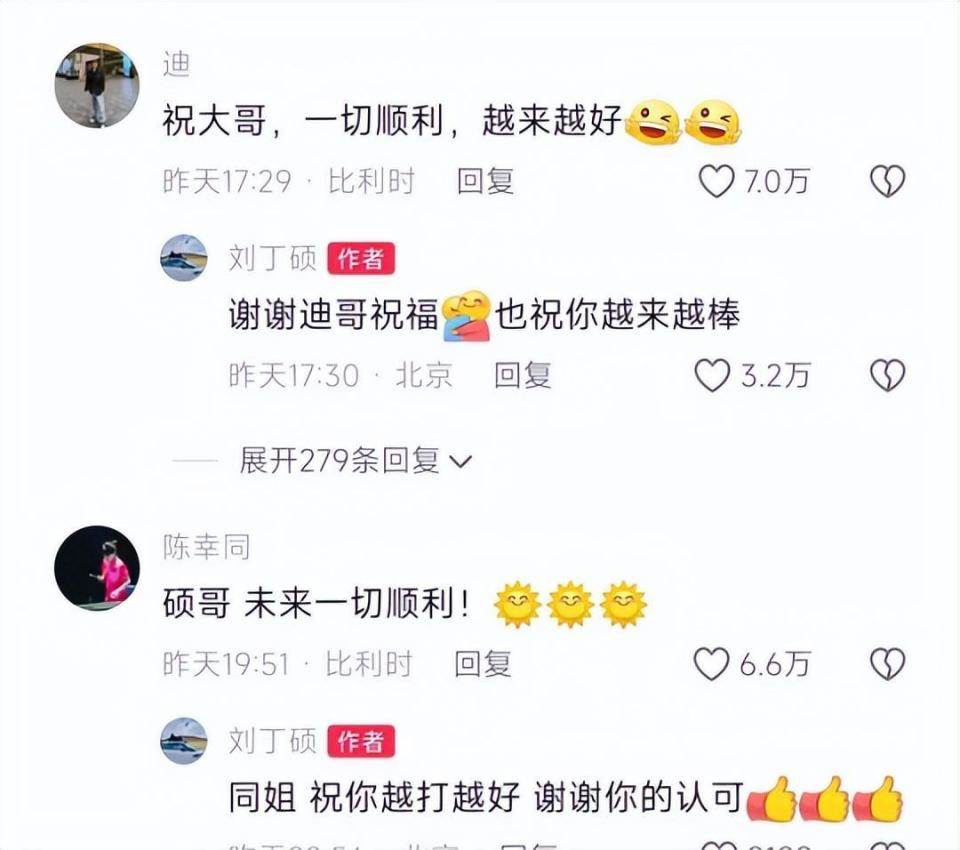Screen dimensions: 960x850
Task: Reply to 刘丁硕's 北京 comment at 17:30
Action: (522, 375)
